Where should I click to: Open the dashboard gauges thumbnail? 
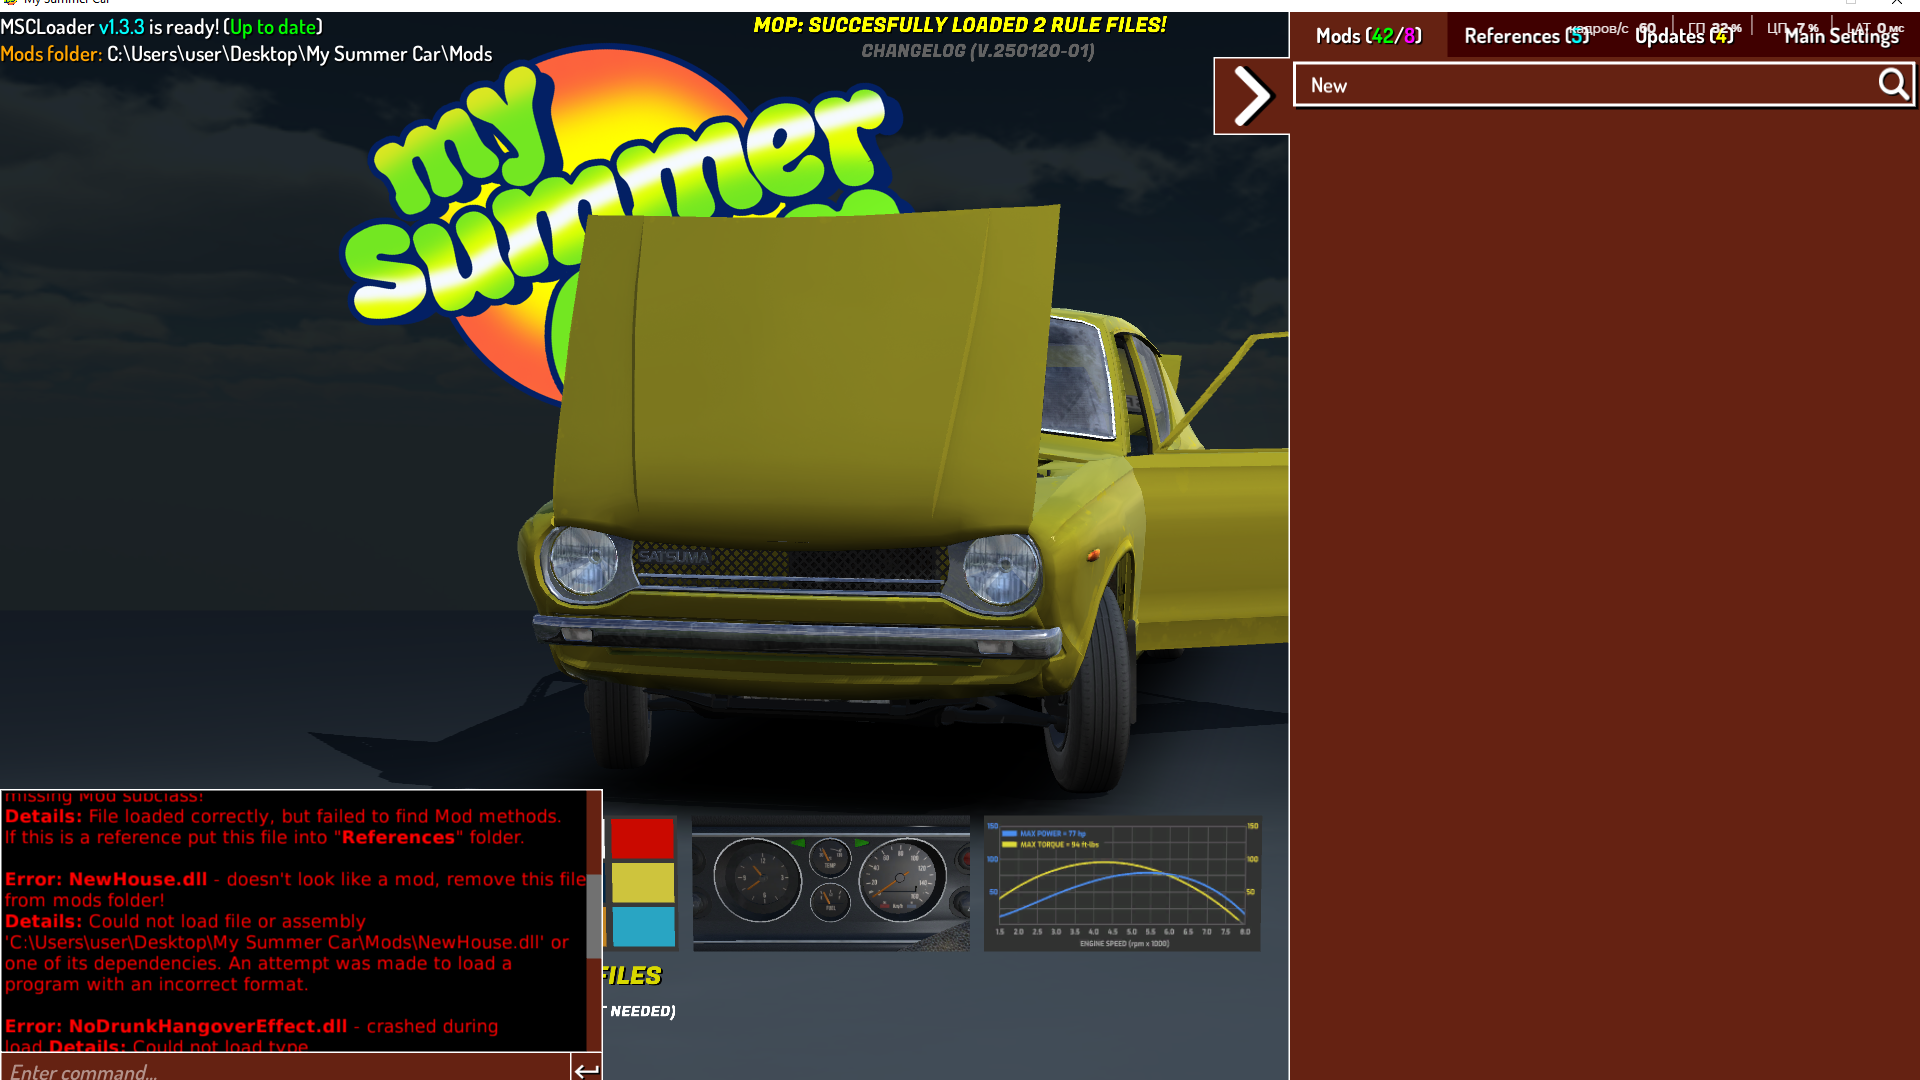(x=831, y=883)
